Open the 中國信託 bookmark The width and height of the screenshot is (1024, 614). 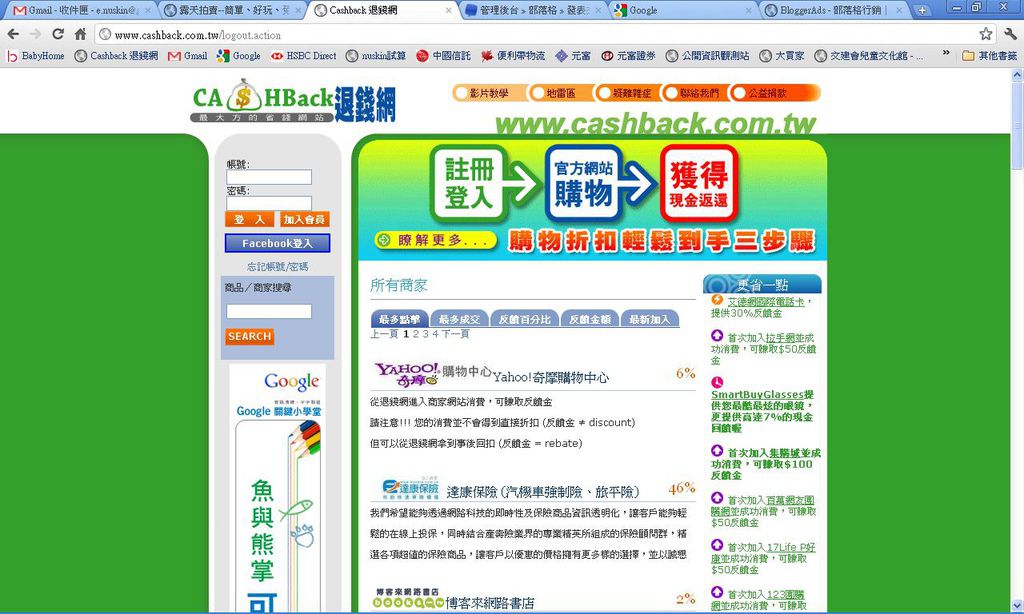click(443, 56)
